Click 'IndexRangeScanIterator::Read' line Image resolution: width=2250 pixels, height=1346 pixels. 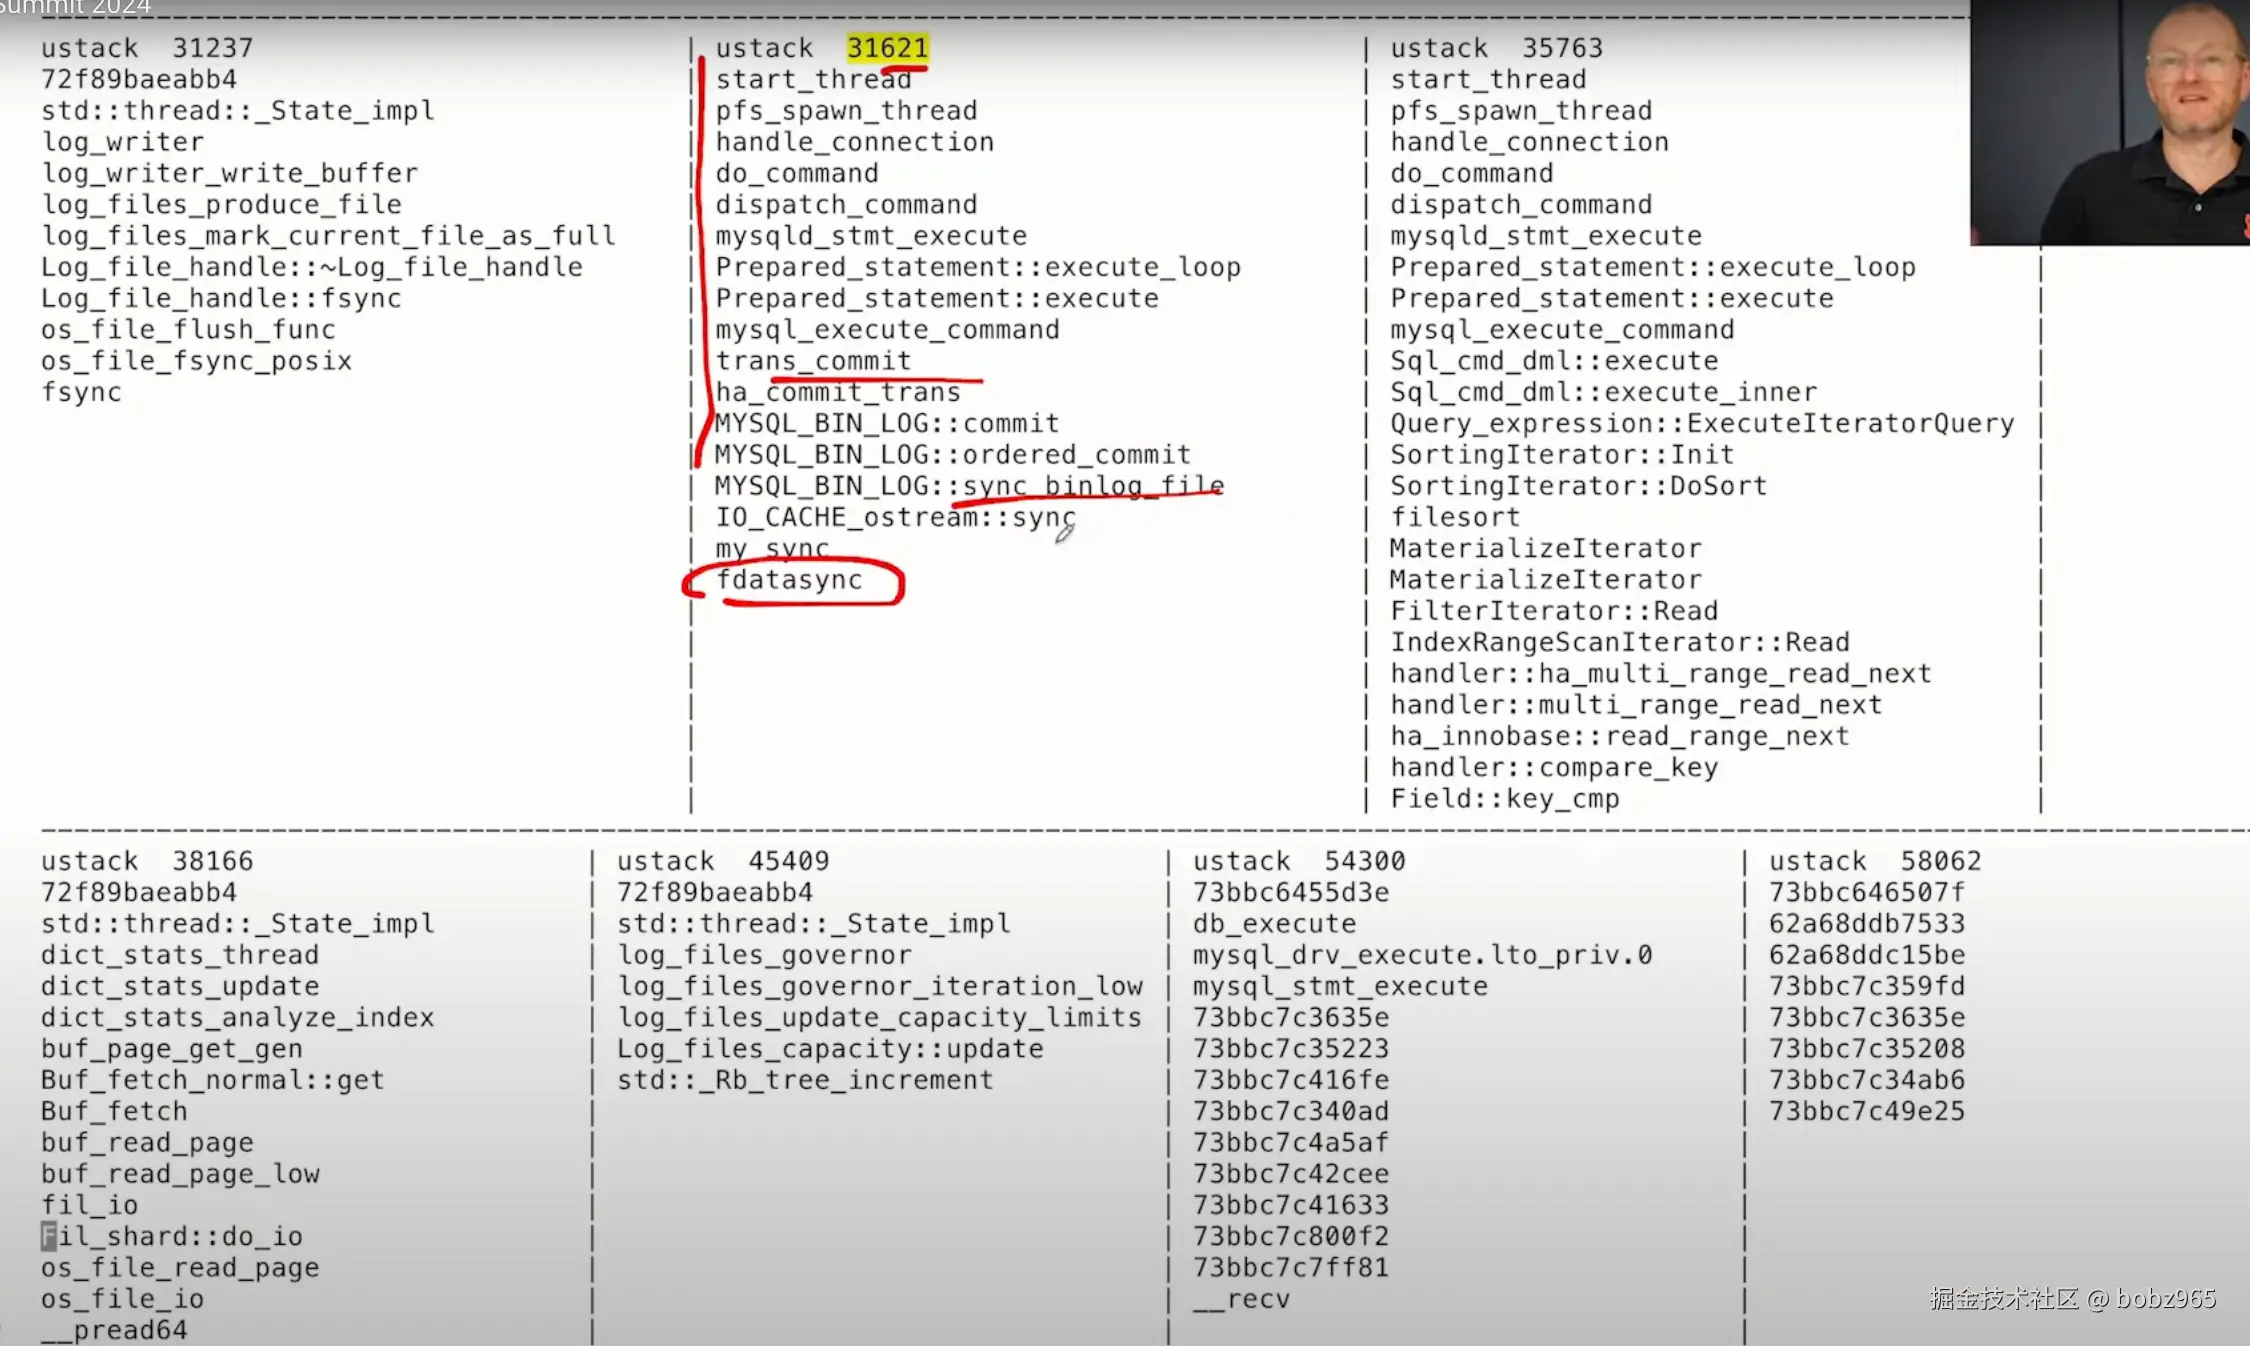click(x=1620, y=642)
